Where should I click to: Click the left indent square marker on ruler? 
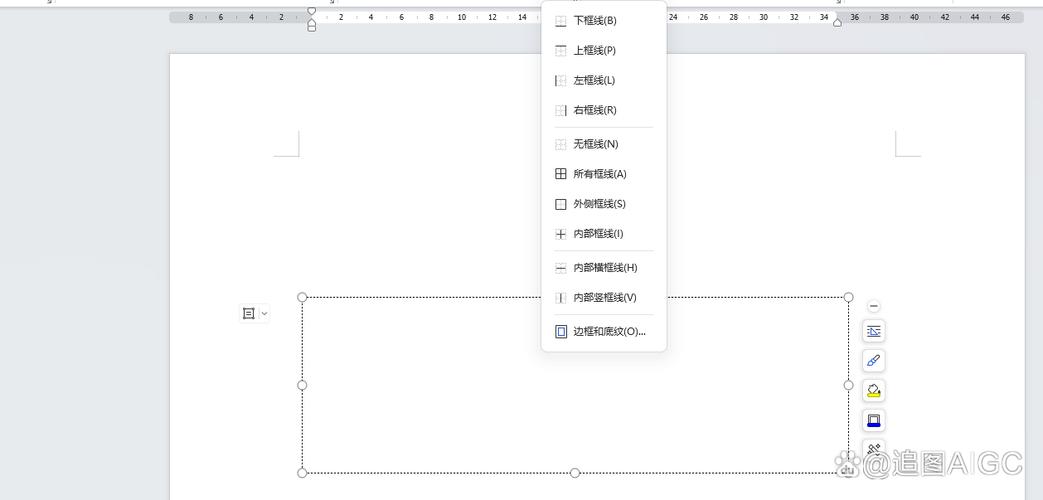(x=311, y=29)
